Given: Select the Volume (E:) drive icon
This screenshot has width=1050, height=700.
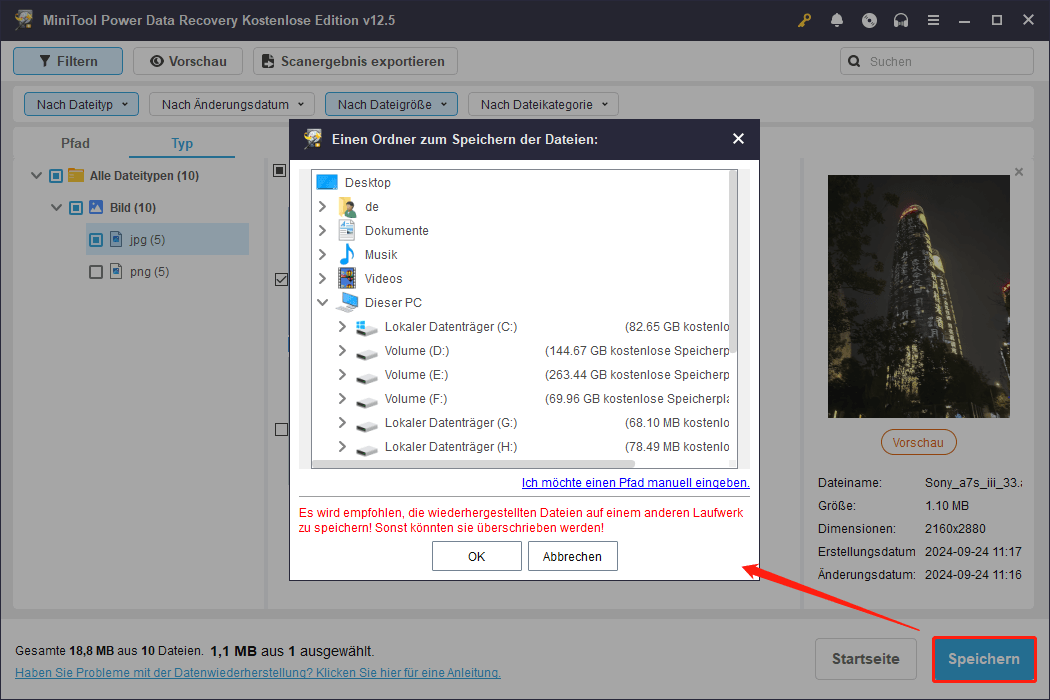Looking at the screenshot, I should 366,376.
